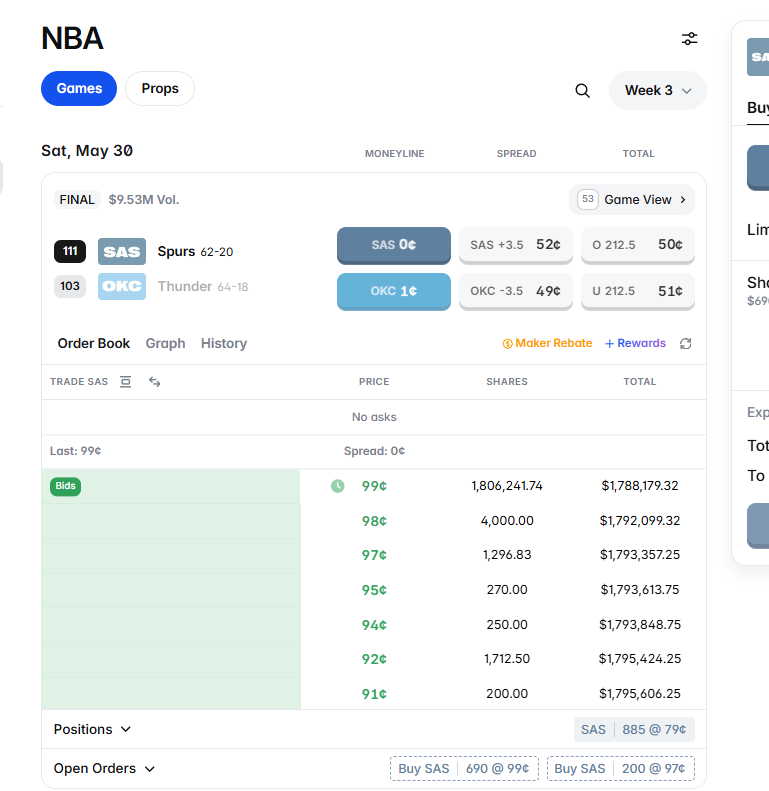Click the Buy SAS 690 @ 99¢ order
Viewport: 769px width, 791px height.
click(464, 769)
